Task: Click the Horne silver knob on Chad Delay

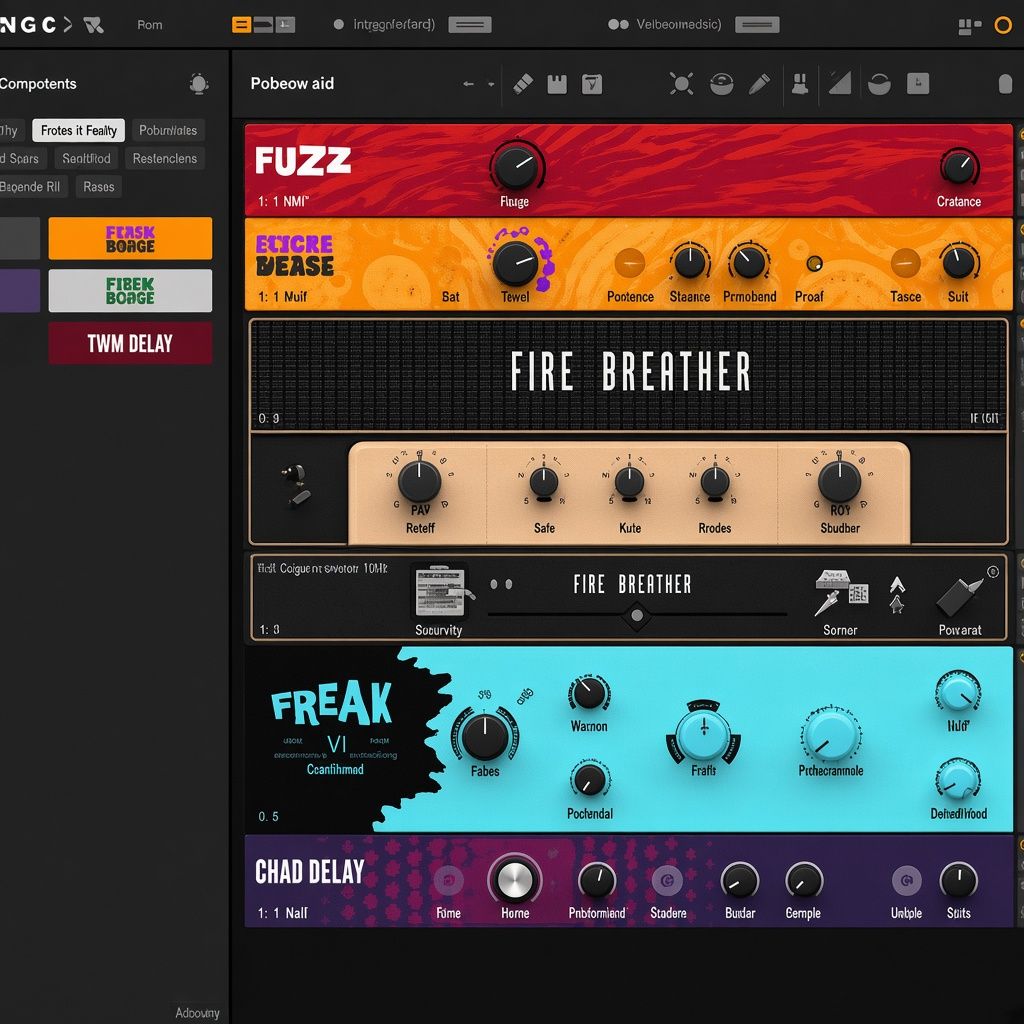Action: click(x=515, y=880)
